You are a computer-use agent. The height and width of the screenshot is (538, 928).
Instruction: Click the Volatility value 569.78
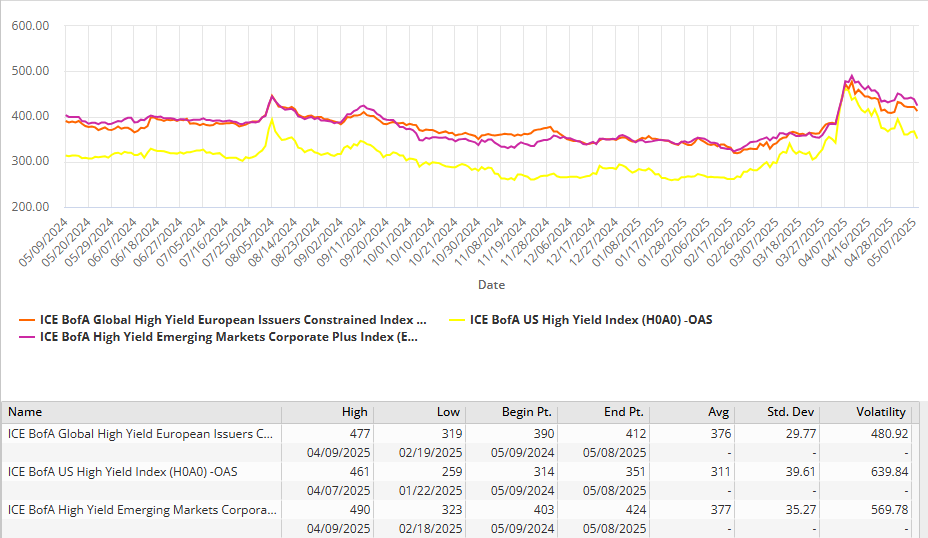890,510
